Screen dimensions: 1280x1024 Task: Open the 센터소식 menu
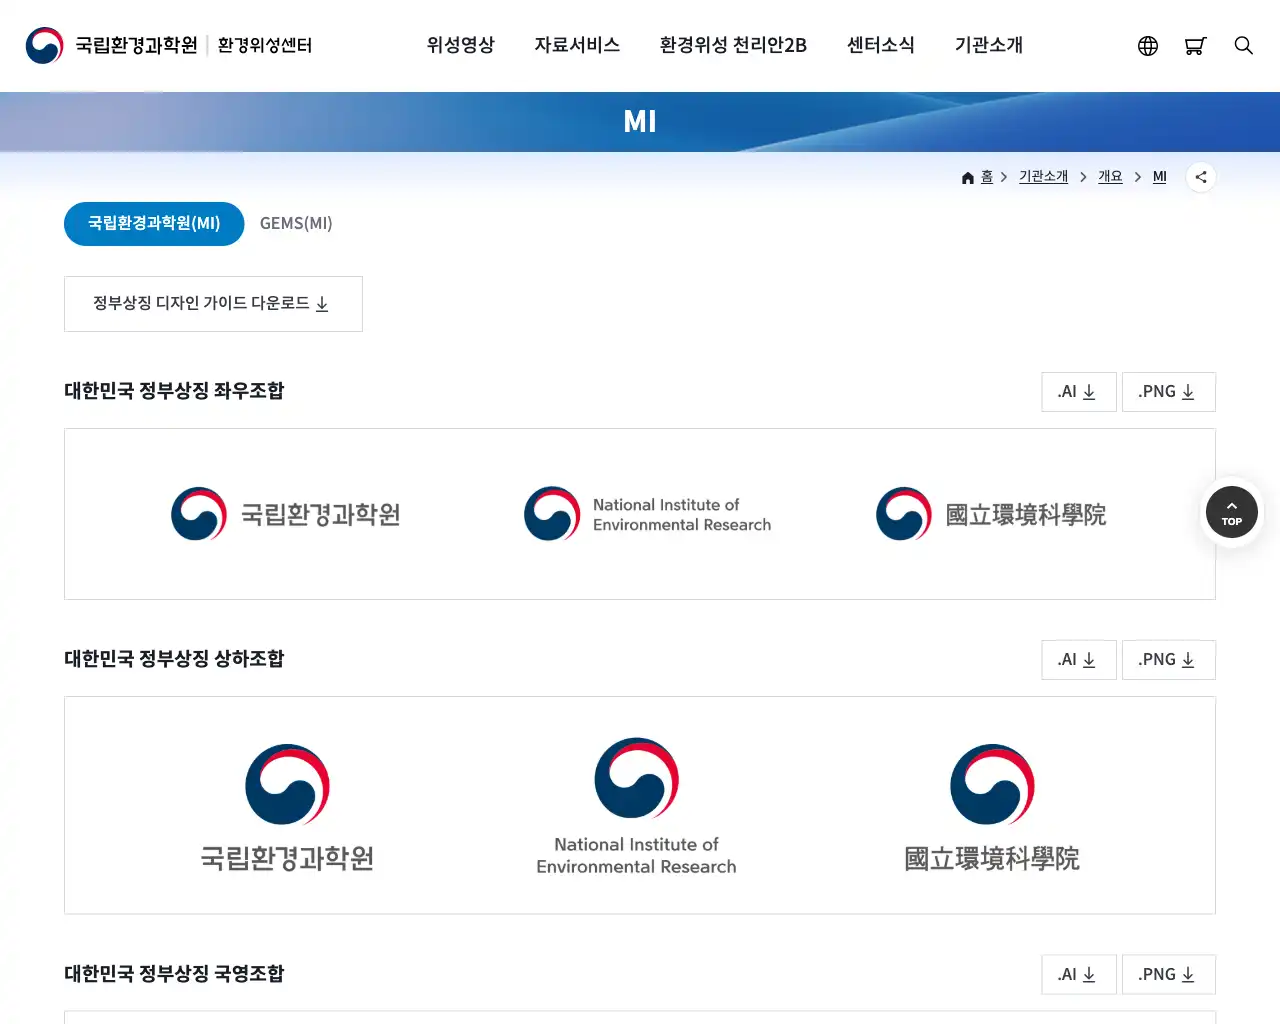tap(880, 45)
